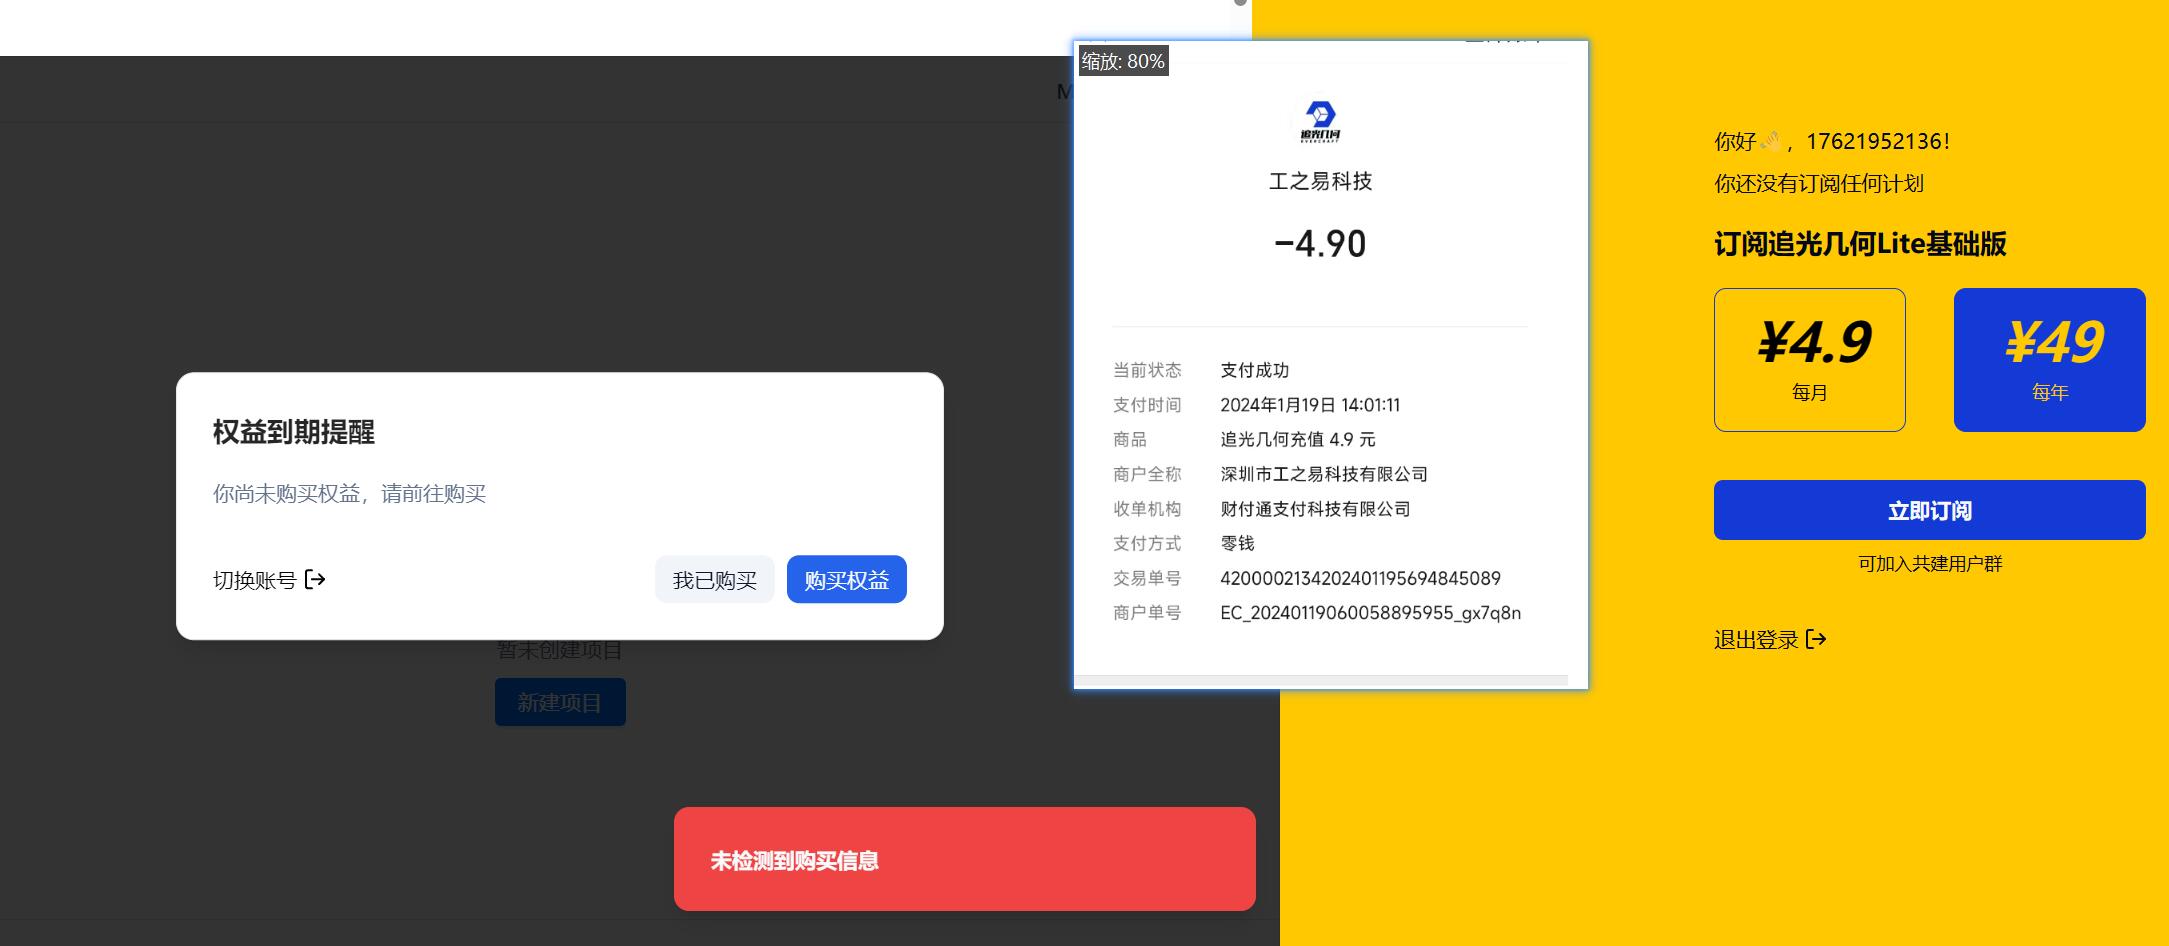Click the waving hand emoji in greeting
This screenshot has height=946, width=2169.
[x=1770, y=142]
